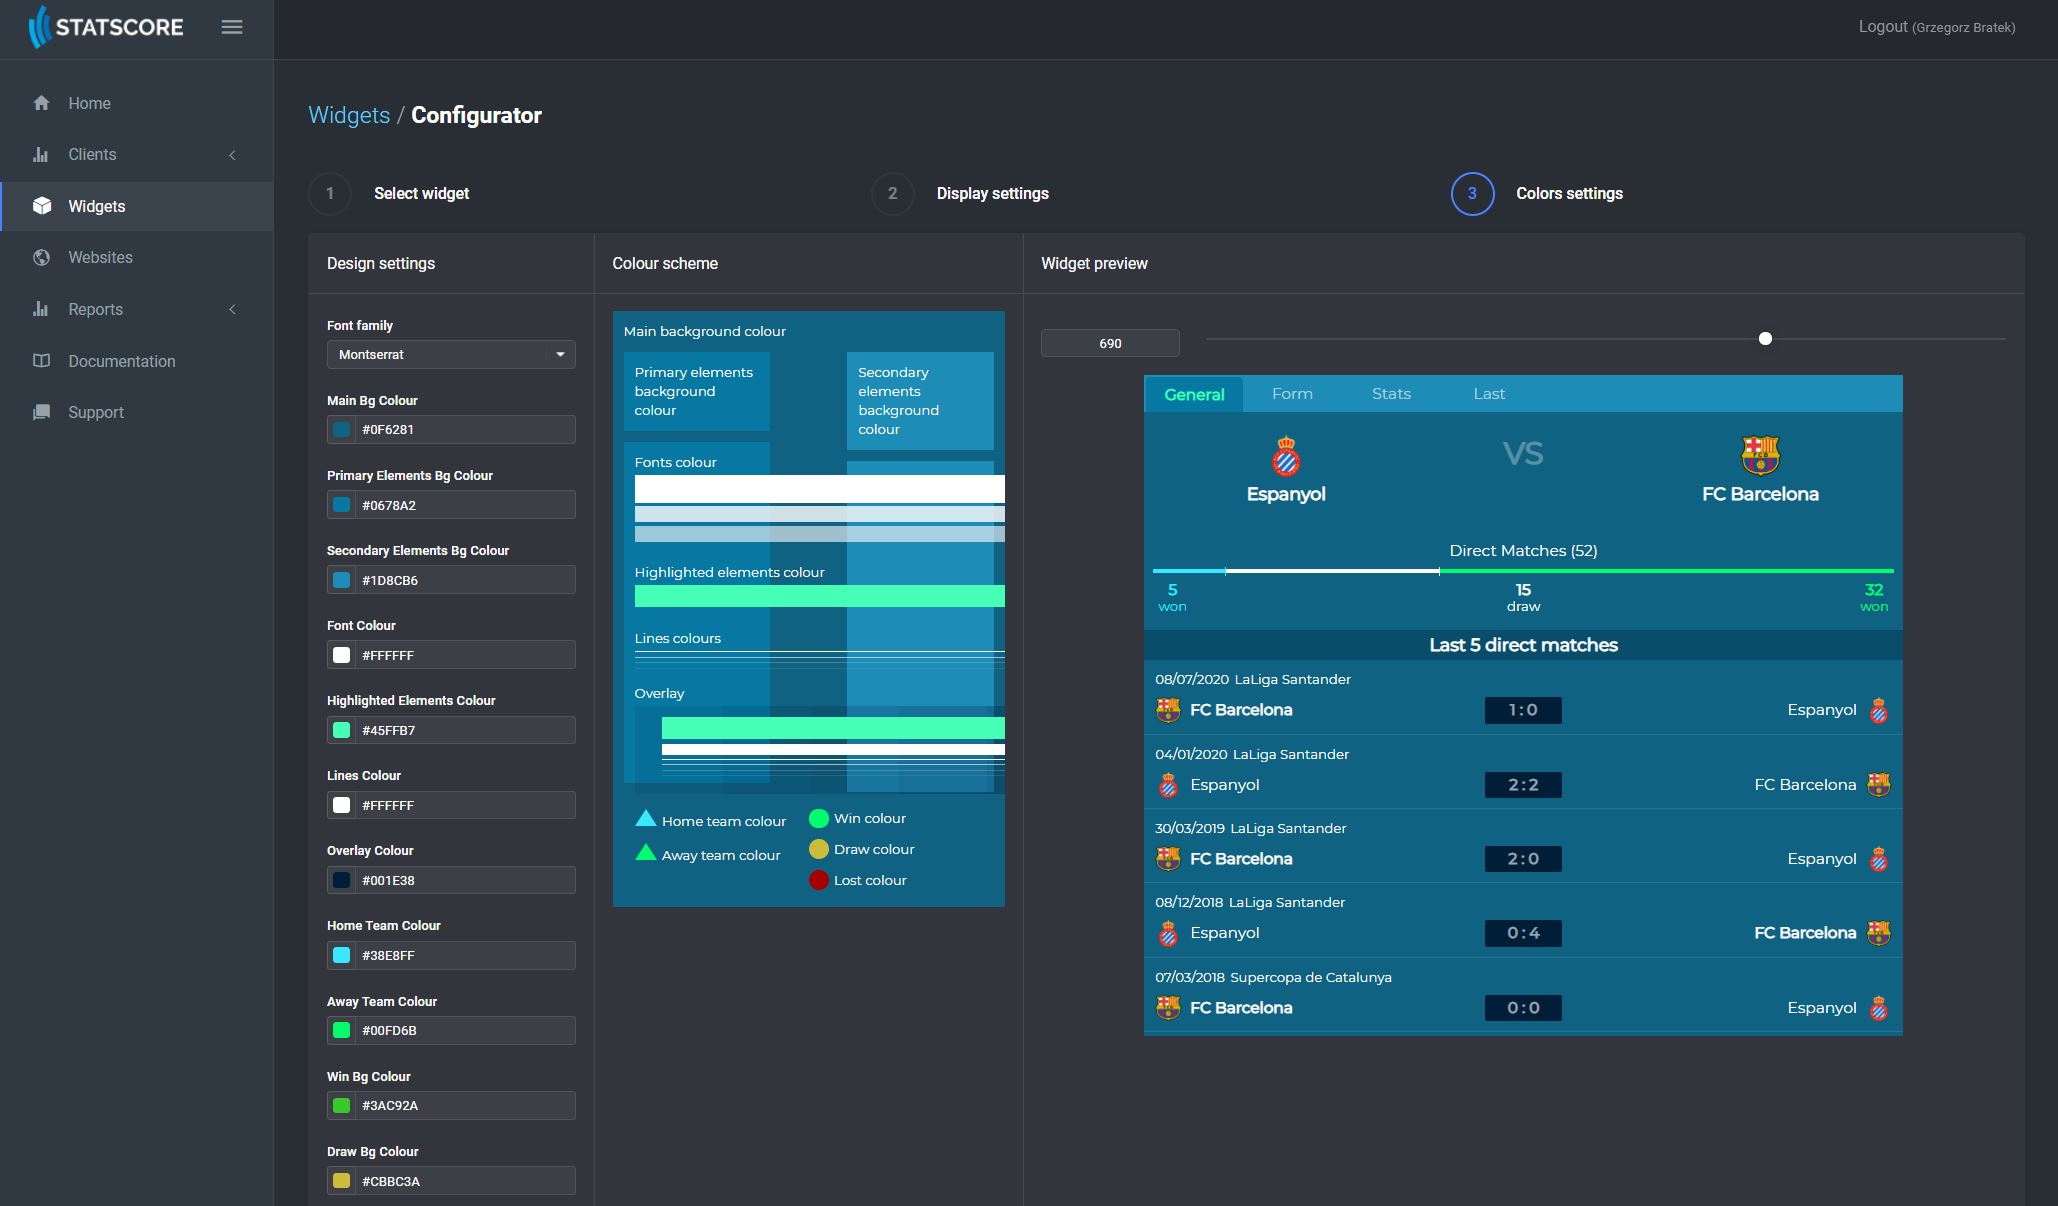Image resolution: width=2058 pixels, height=1206 pixels.
Task: Open the Font family Montserrat dropdown
Action: [x=451, y=354]
